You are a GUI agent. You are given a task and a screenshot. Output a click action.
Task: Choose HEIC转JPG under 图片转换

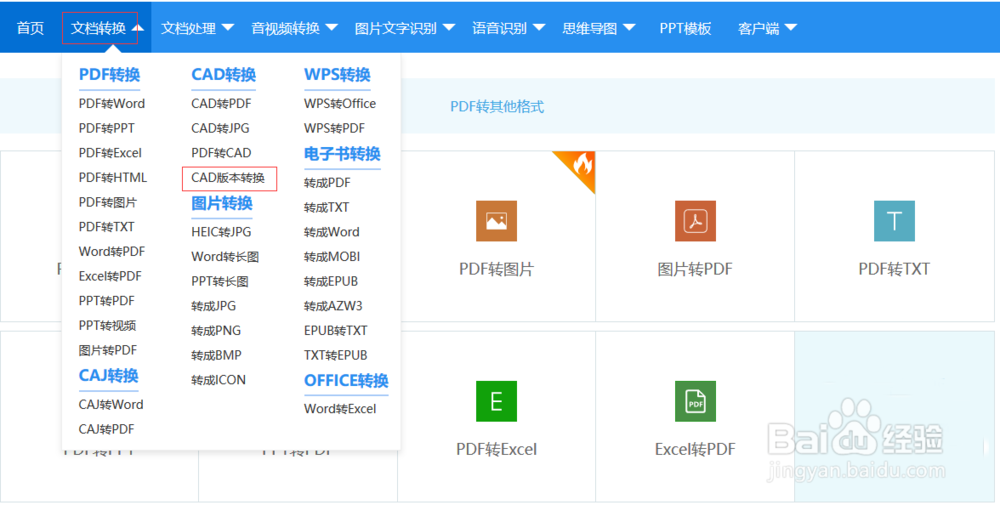tap(221, 232)
